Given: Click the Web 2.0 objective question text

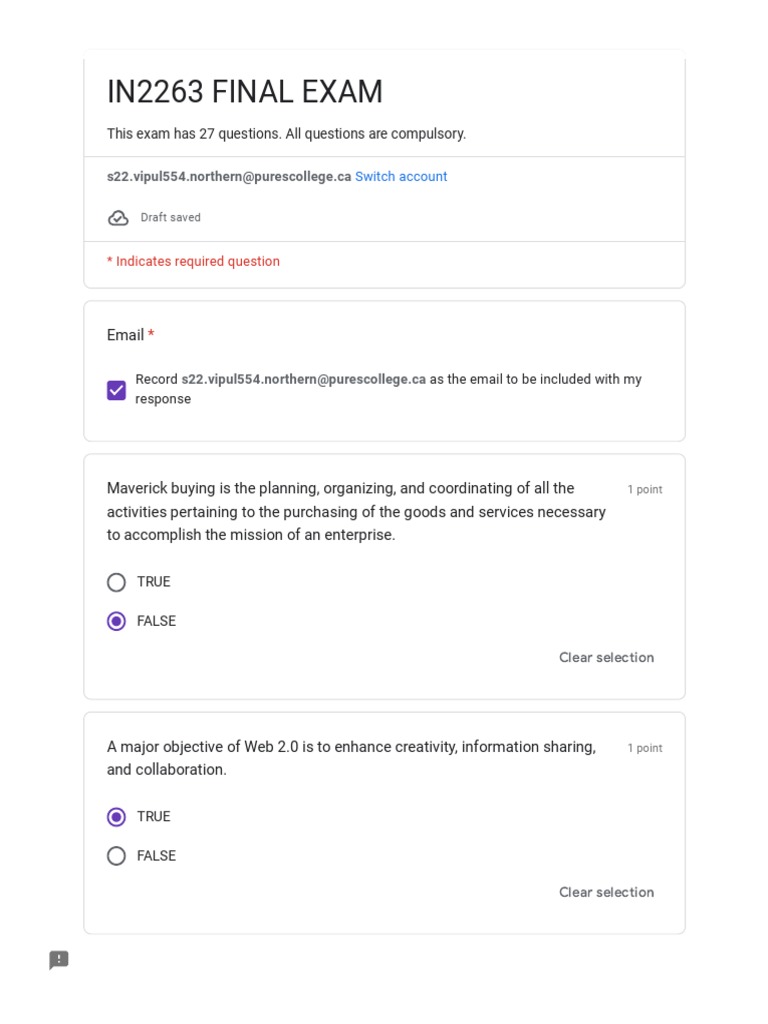Looking at the screenshot, I should tap(351, 758).
